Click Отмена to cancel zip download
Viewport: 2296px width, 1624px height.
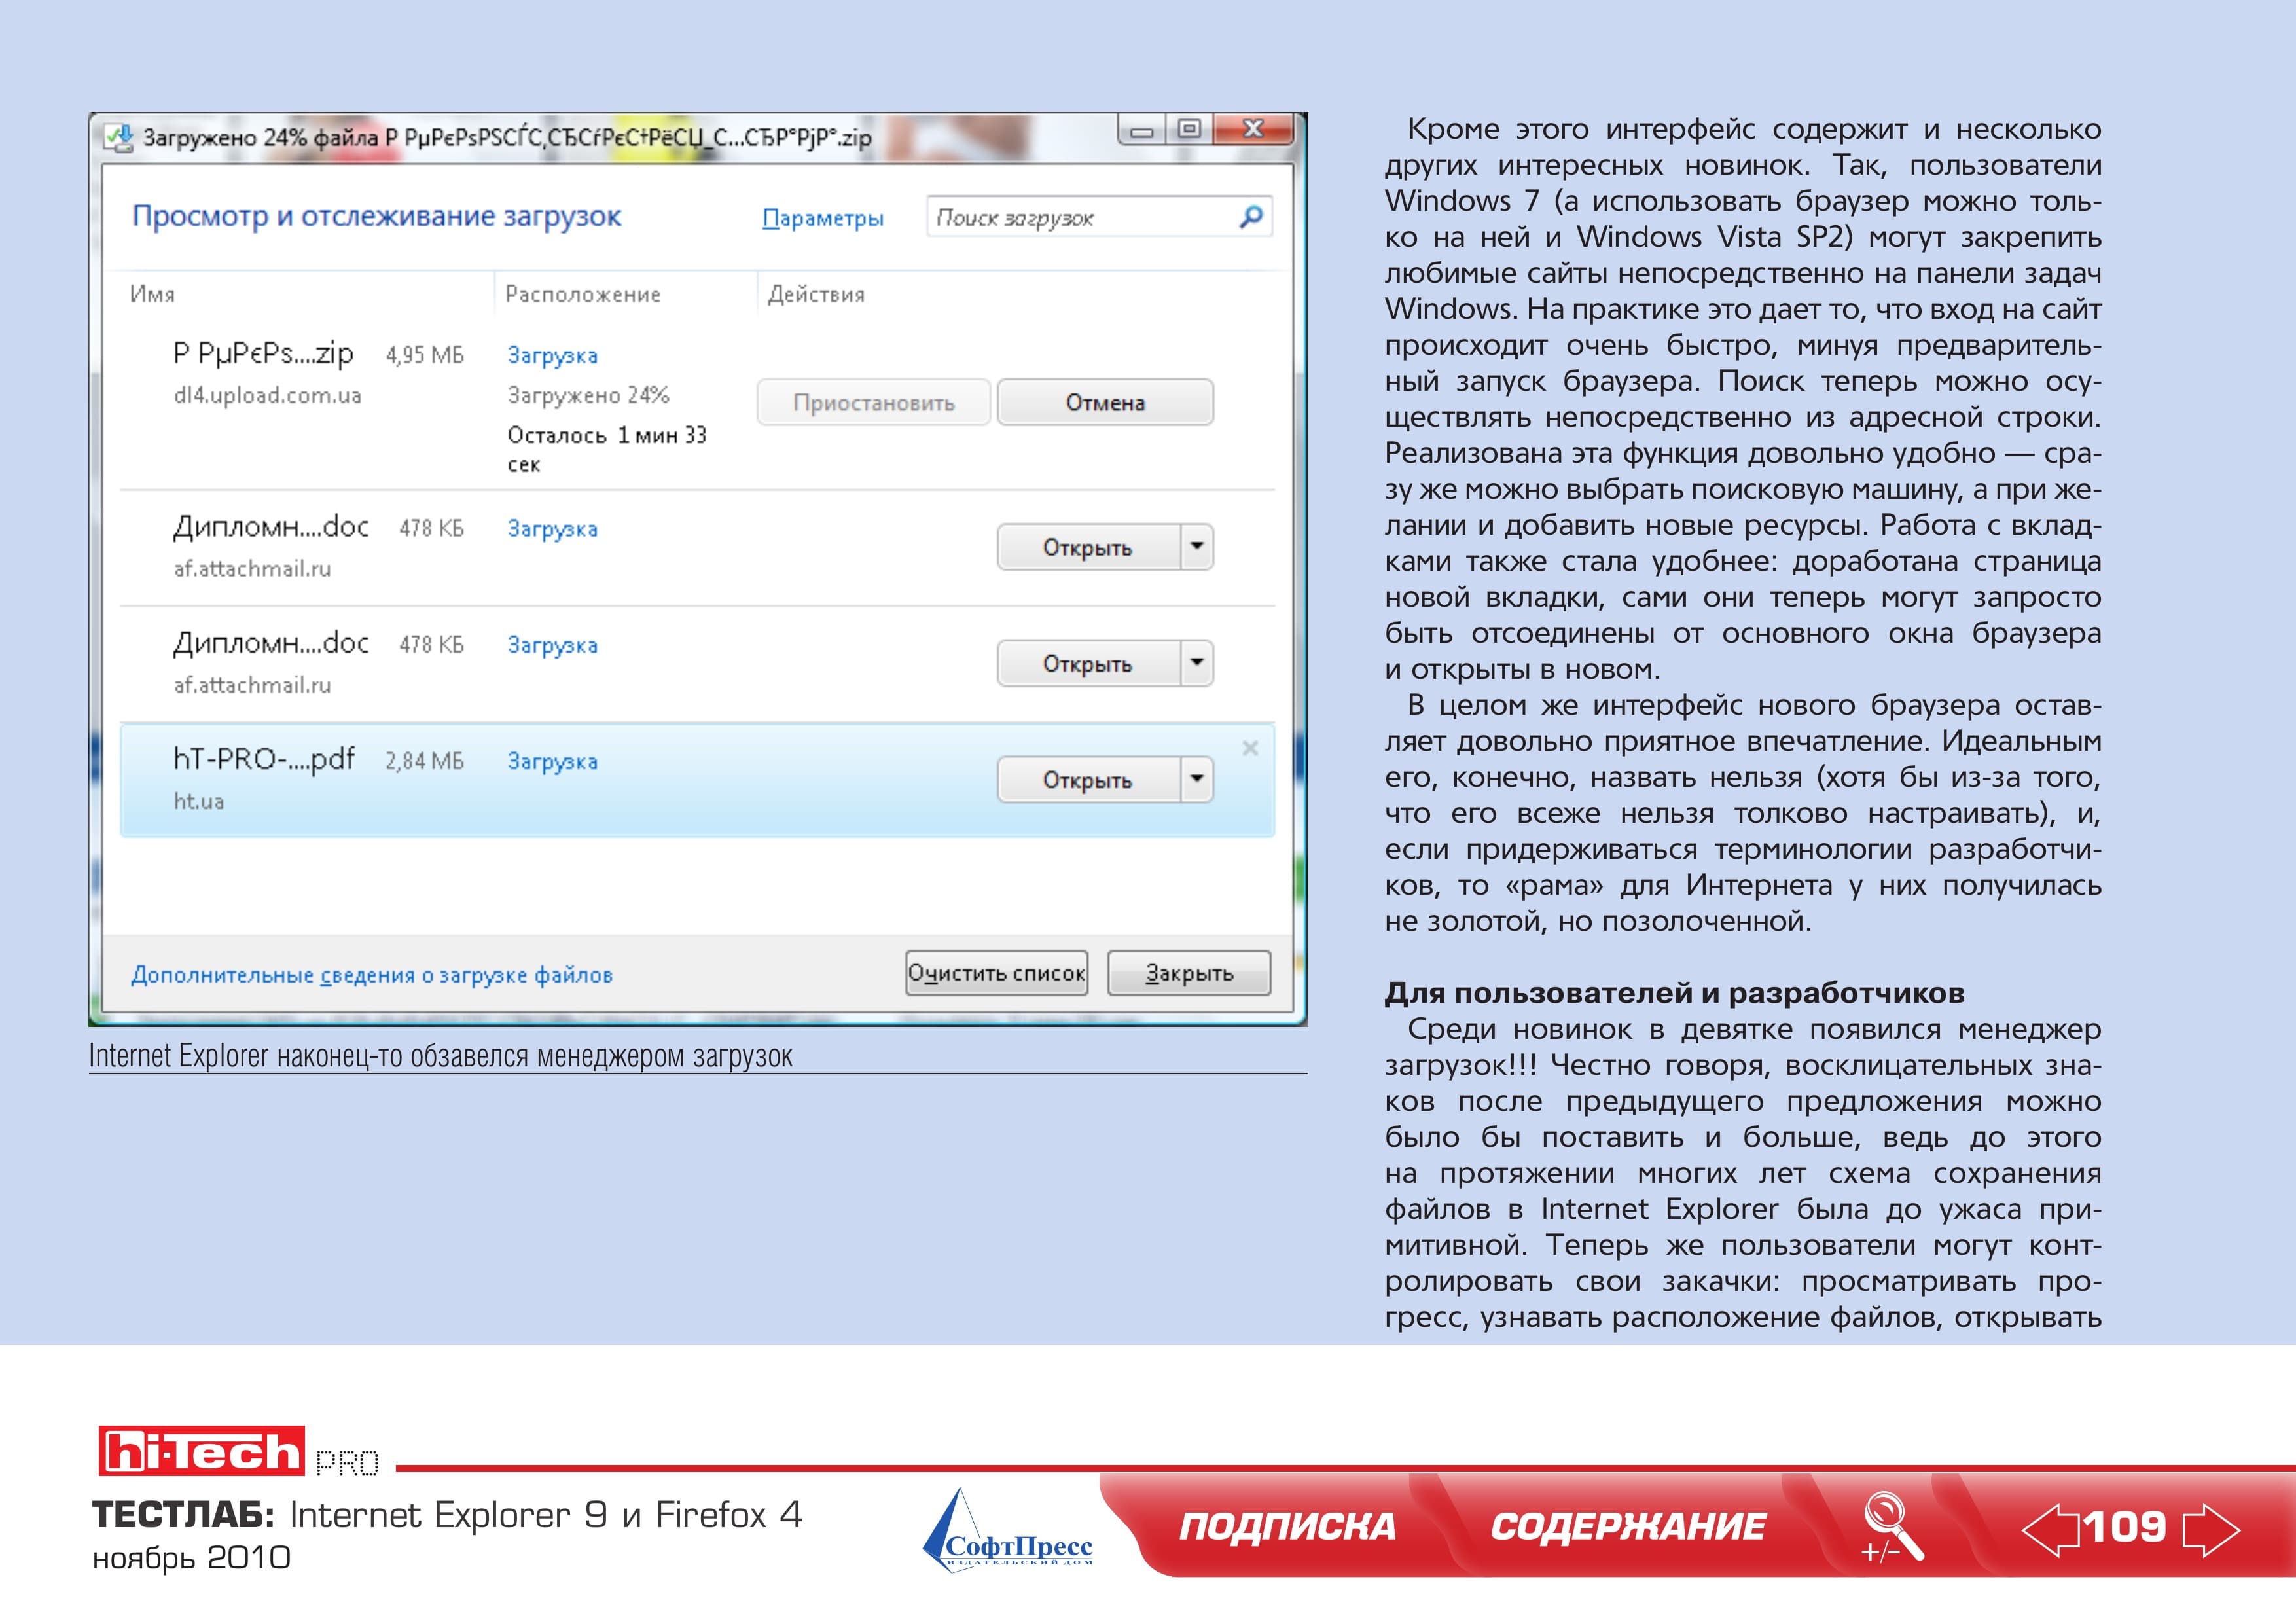click(x=1105, y=402)
